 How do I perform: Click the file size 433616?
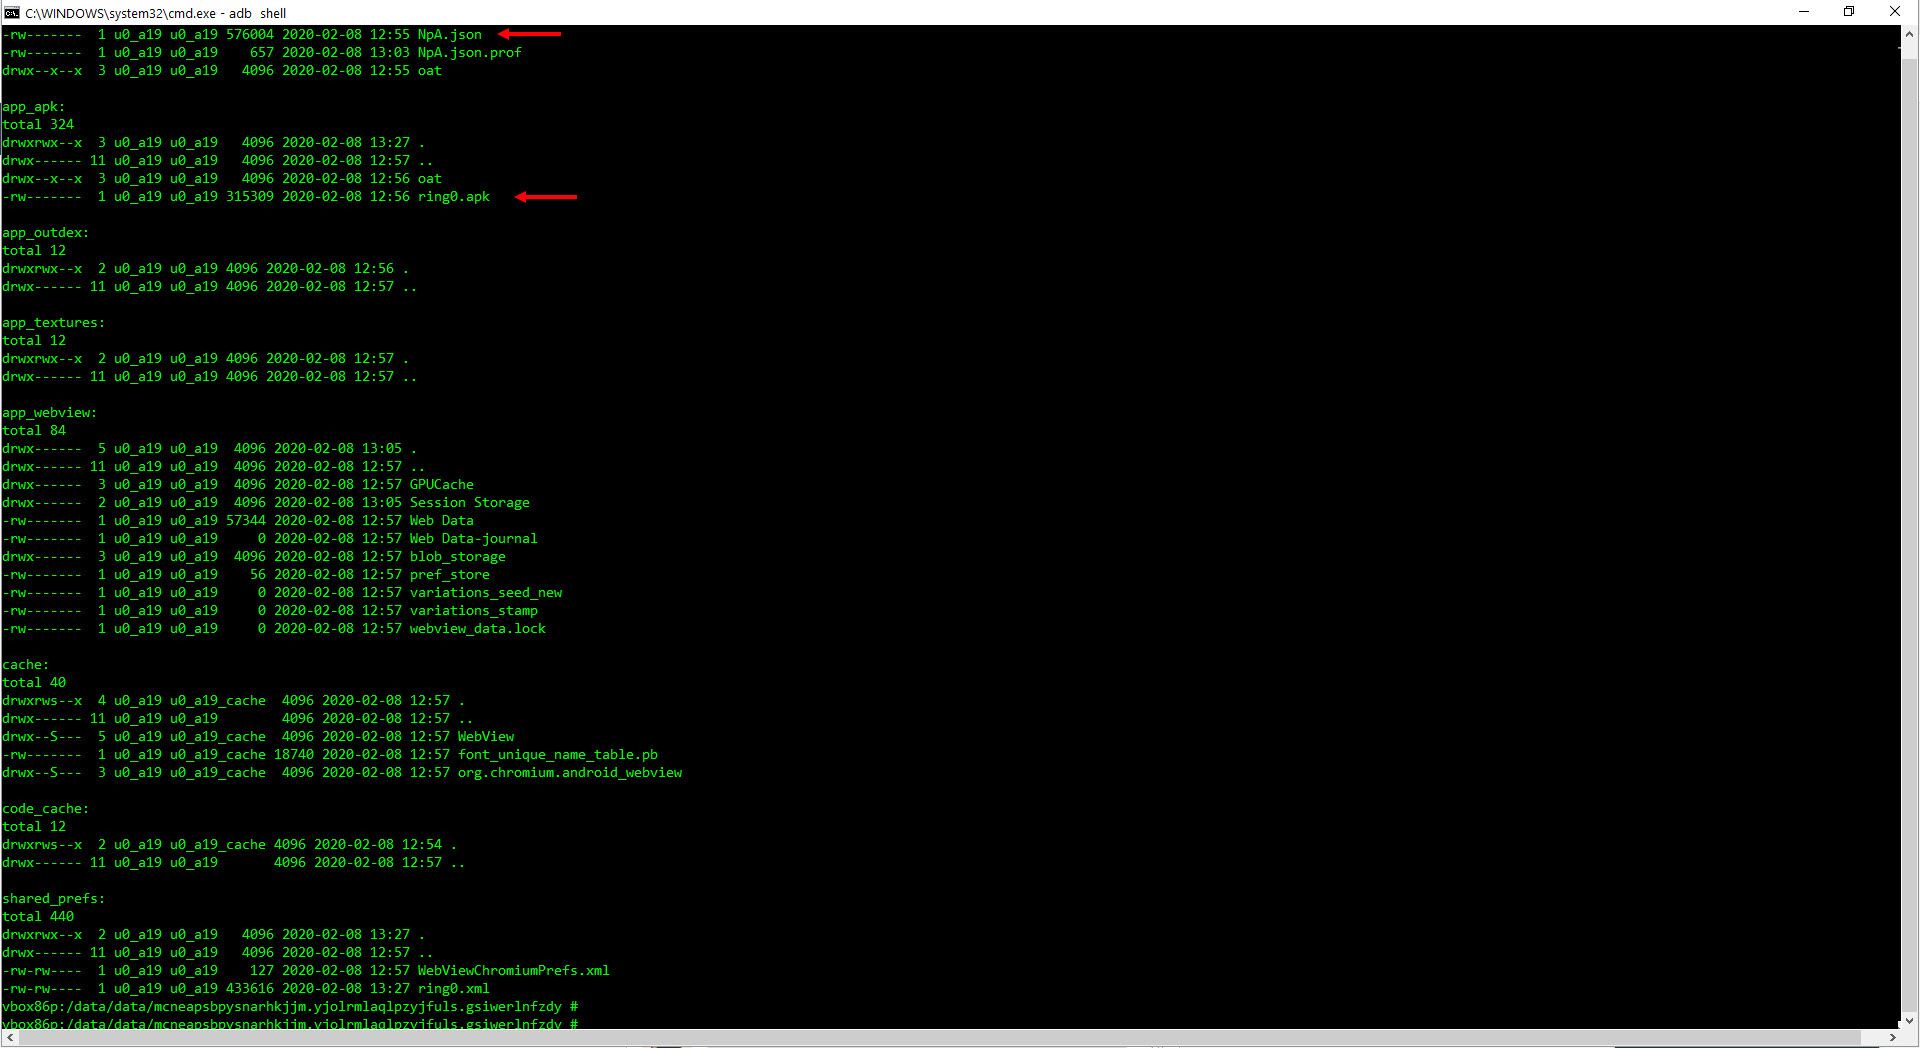pyautogui.click(x=250, y=989)
